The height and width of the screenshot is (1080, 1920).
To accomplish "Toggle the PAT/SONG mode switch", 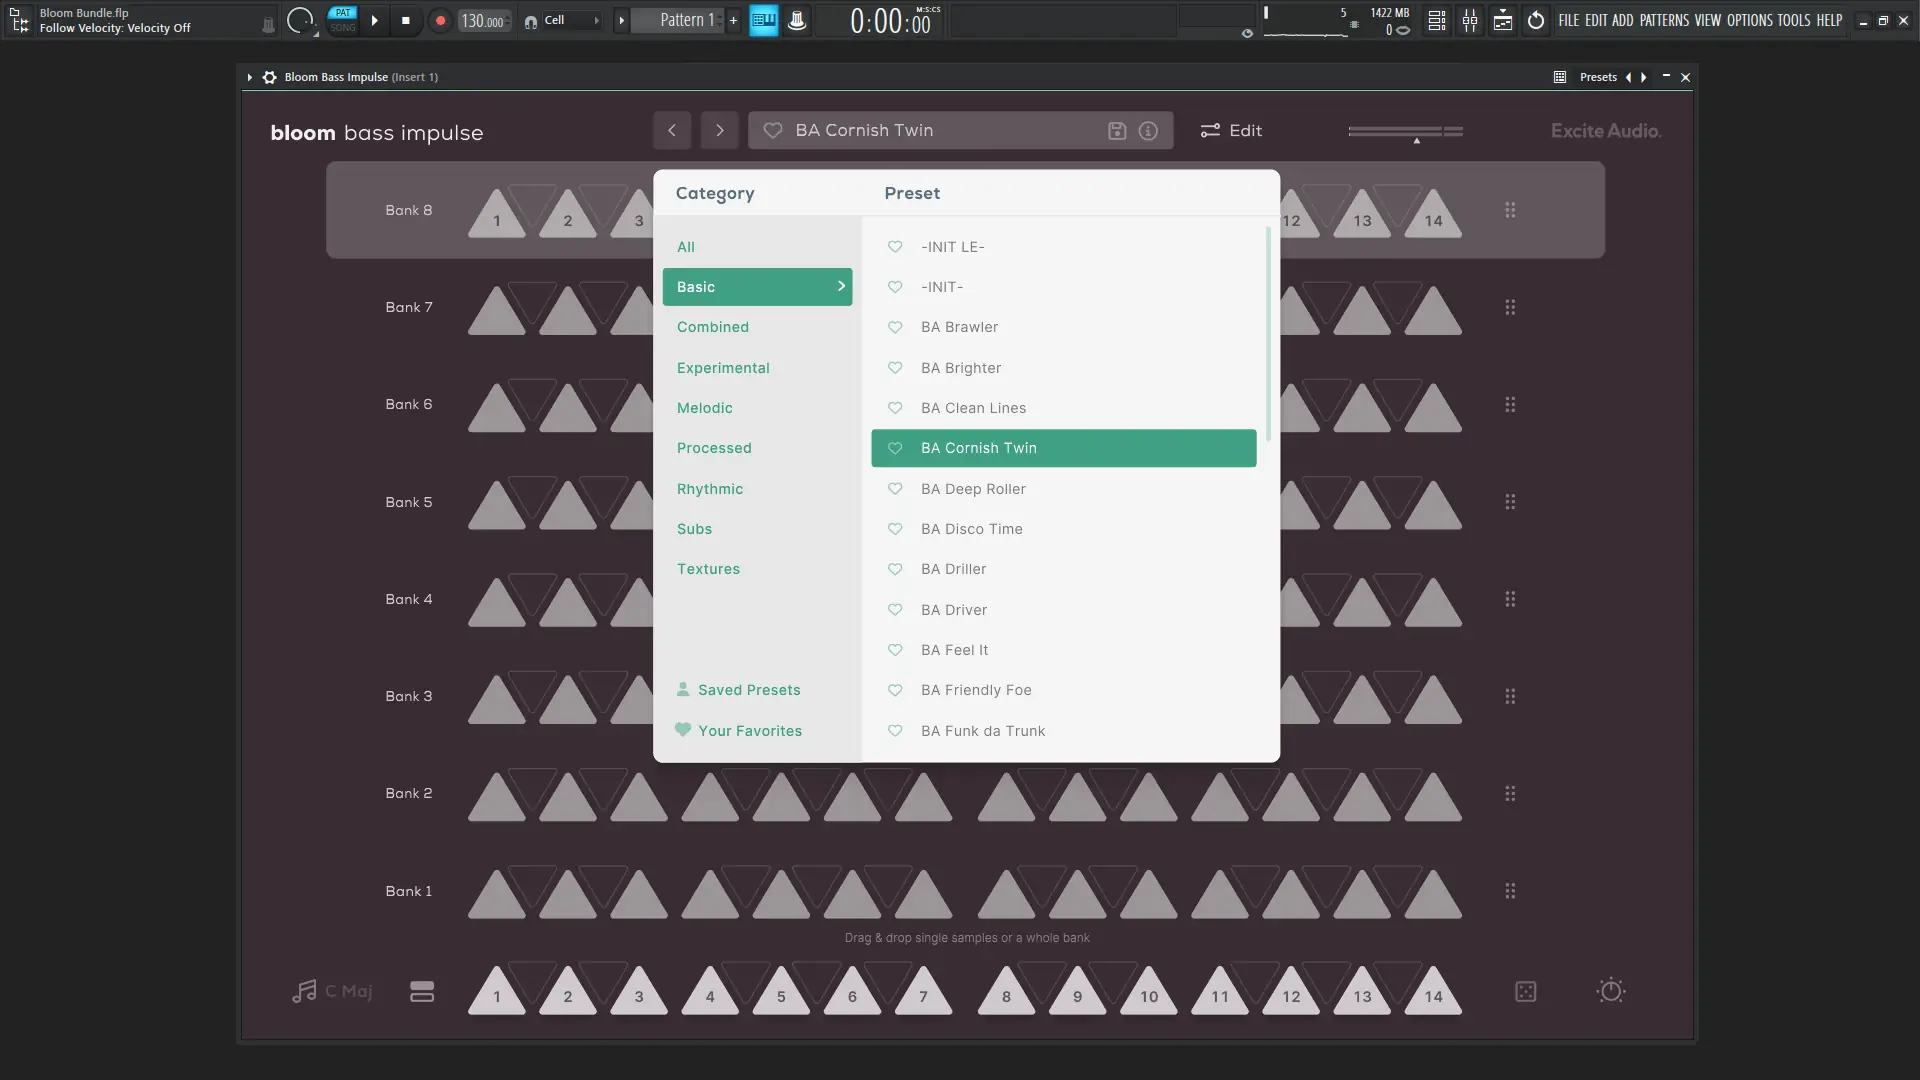I will pyautogui.click(x=343, y=20).
